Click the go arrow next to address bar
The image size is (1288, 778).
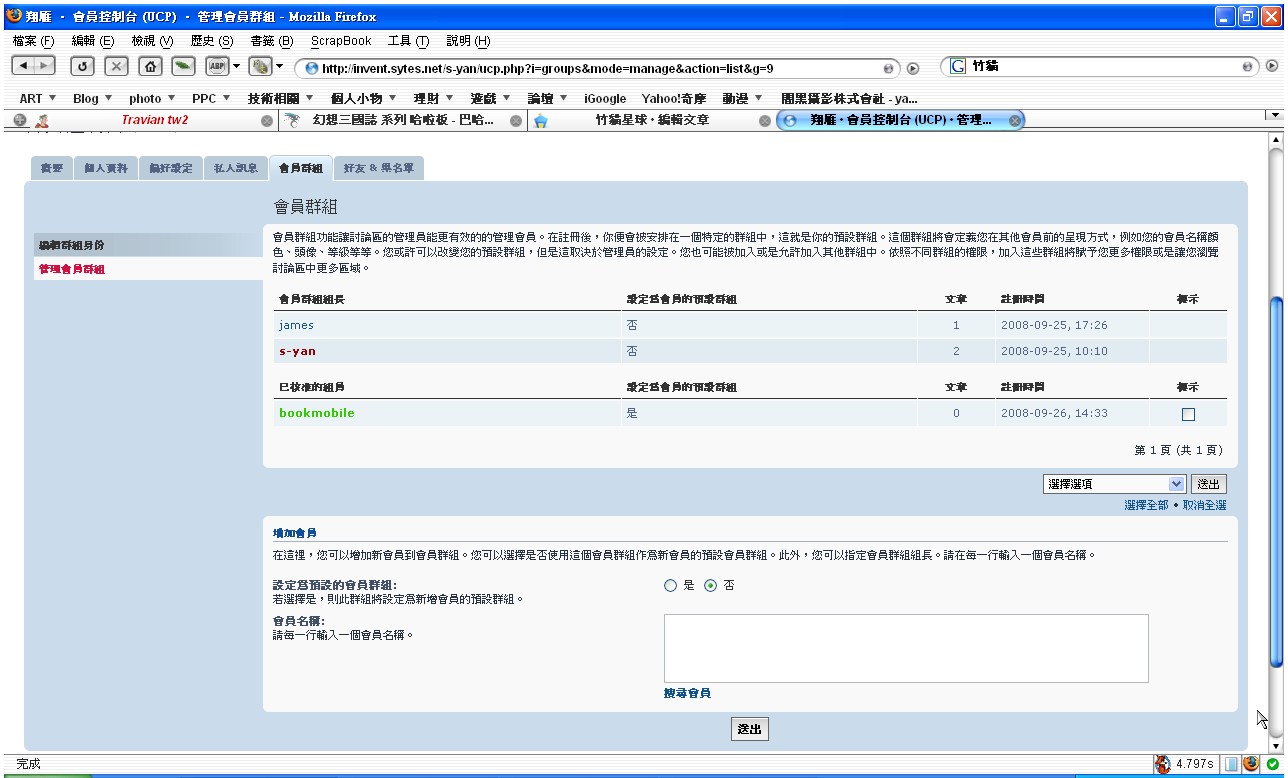pyautogui.click(x=912, y=68)
